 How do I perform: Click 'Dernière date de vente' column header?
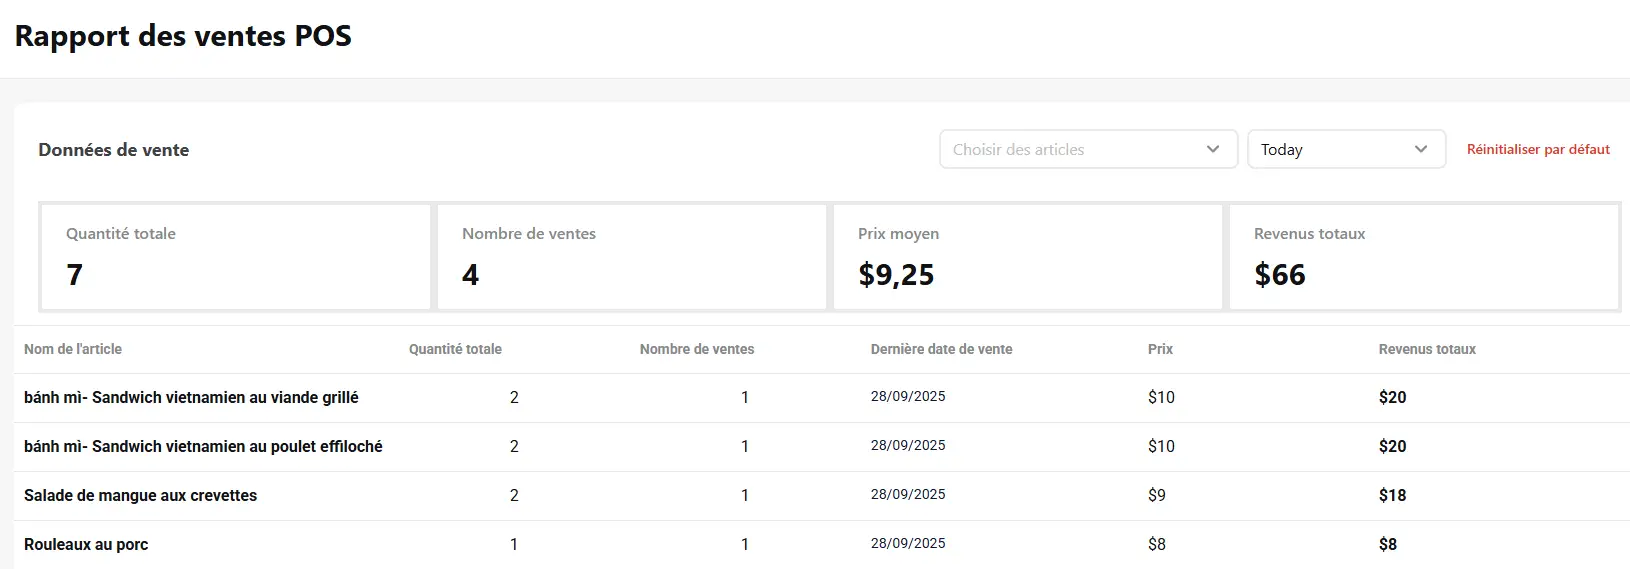(941, 349)
